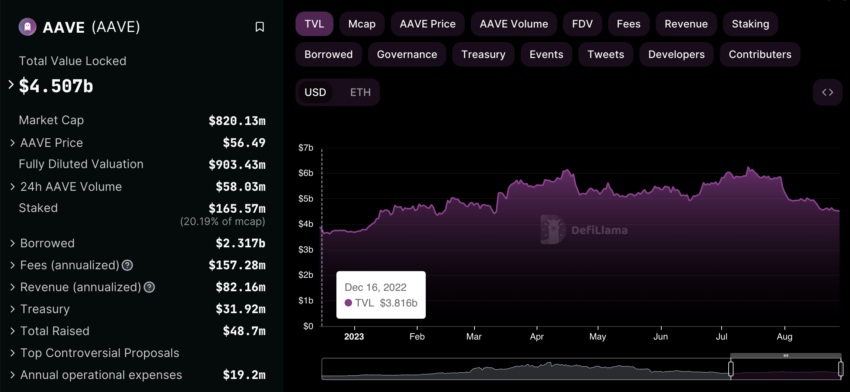Click the Fees annualized help icon
This screenshot has height=392, width=850.
127,265
